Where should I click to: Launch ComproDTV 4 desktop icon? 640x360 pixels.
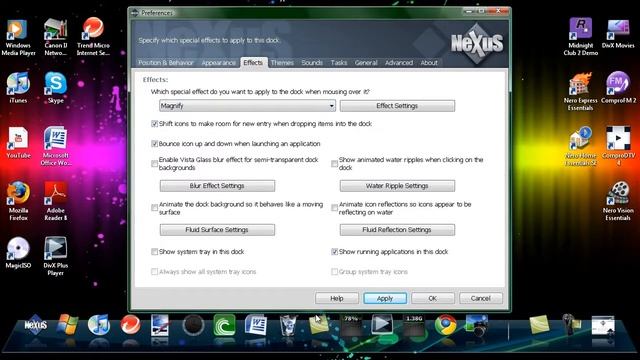pyautogui.click(x=618, y=146)
